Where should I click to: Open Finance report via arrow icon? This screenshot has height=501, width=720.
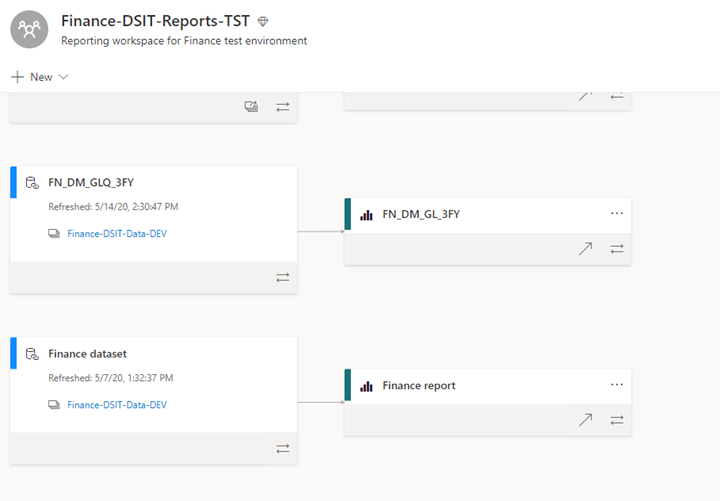pos(585,420)
